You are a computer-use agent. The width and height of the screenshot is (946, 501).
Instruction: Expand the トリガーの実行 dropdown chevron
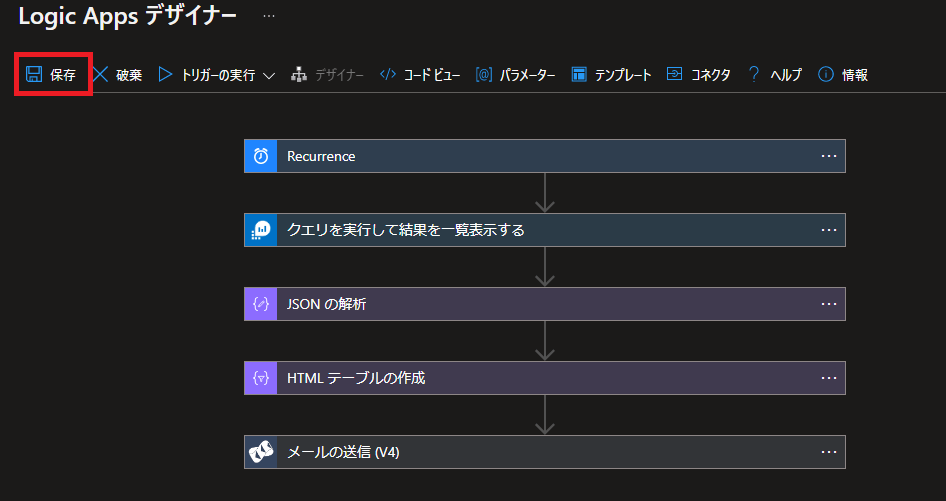click(x=269, y=75)
